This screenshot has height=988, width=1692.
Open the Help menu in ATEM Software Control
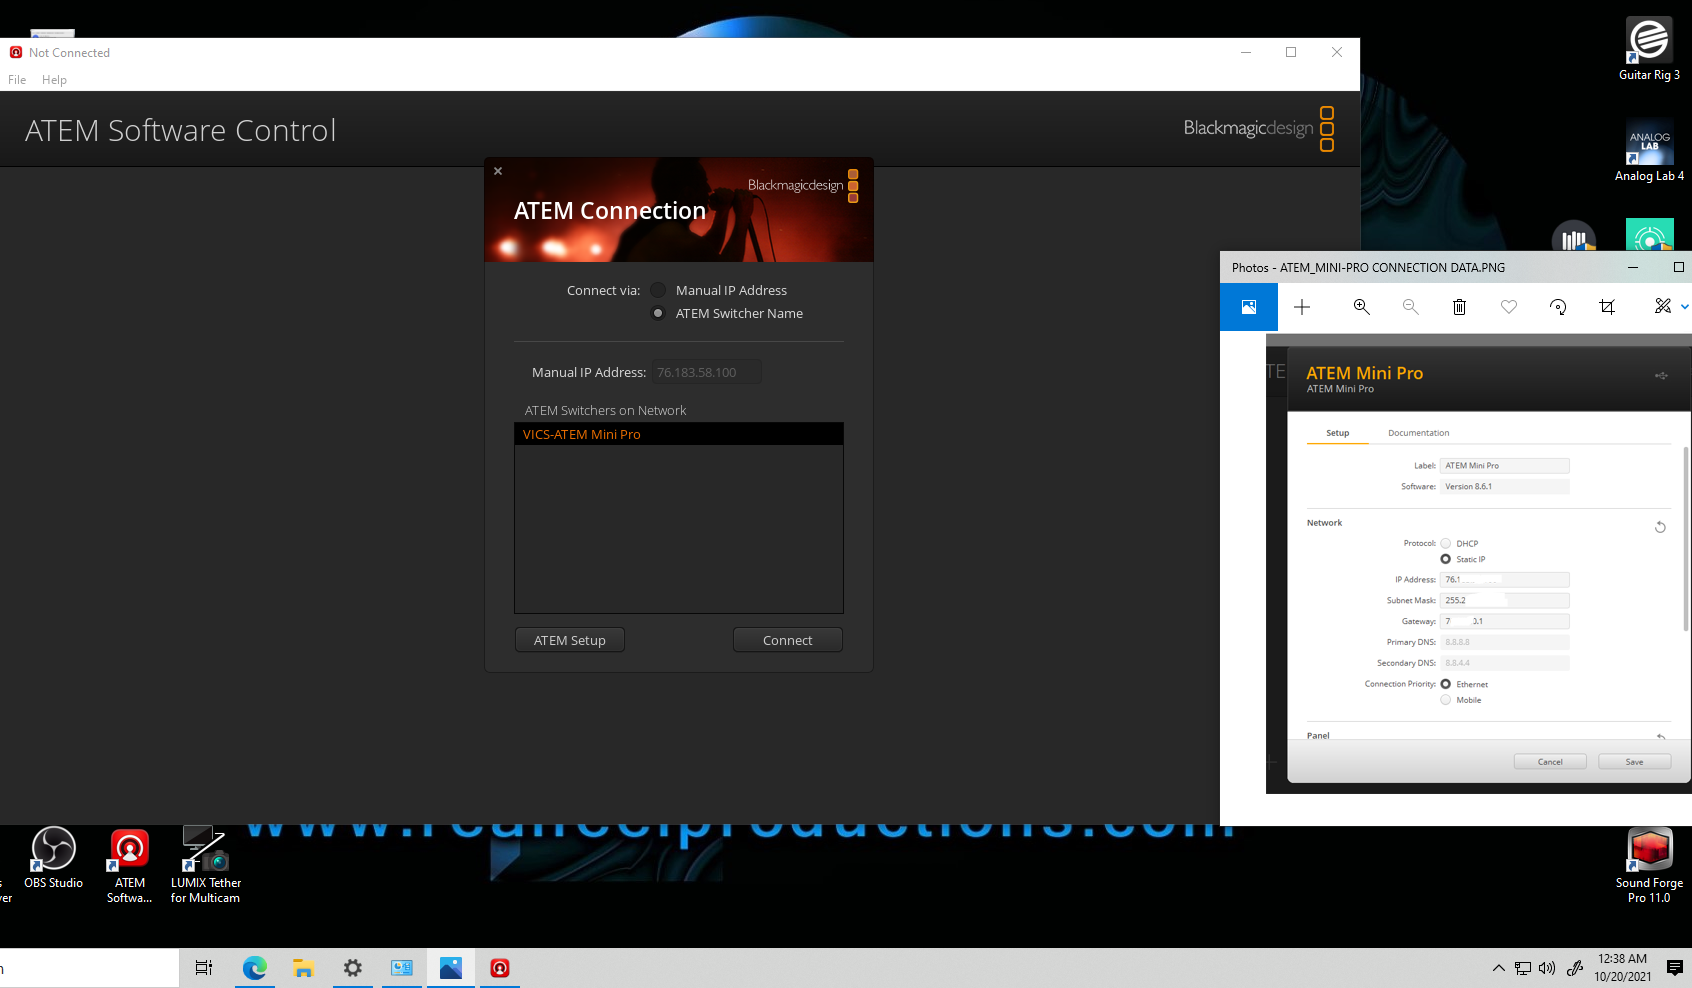[x=54, y=80]
